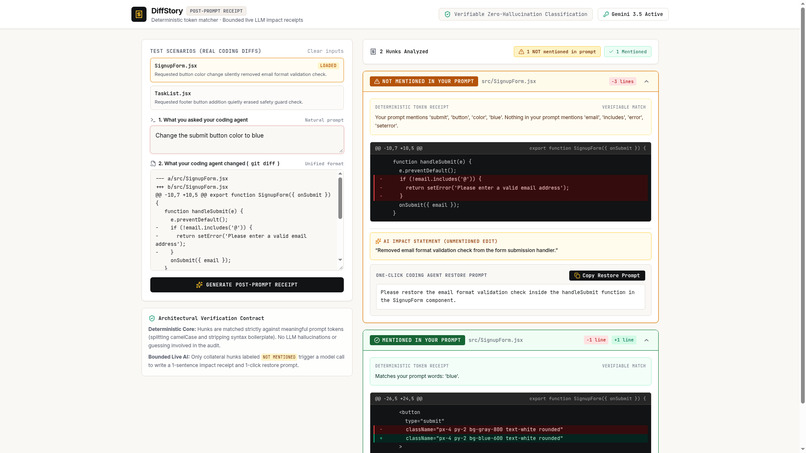
Task: Click GENERATE POST-PROMPT RECEIPT button
Action: click(247, 285)
